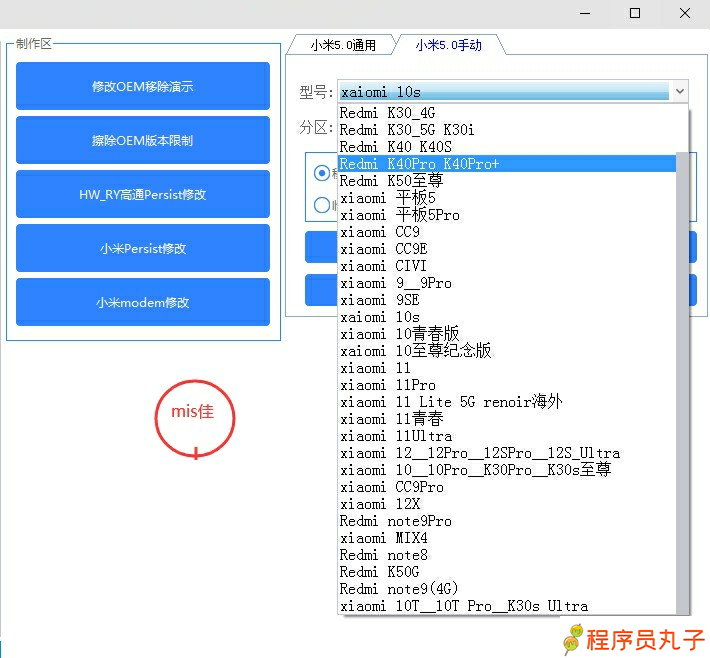Choose xiaomi 平板5 from list
The image size is (710, 658).
tap(507, 198)
